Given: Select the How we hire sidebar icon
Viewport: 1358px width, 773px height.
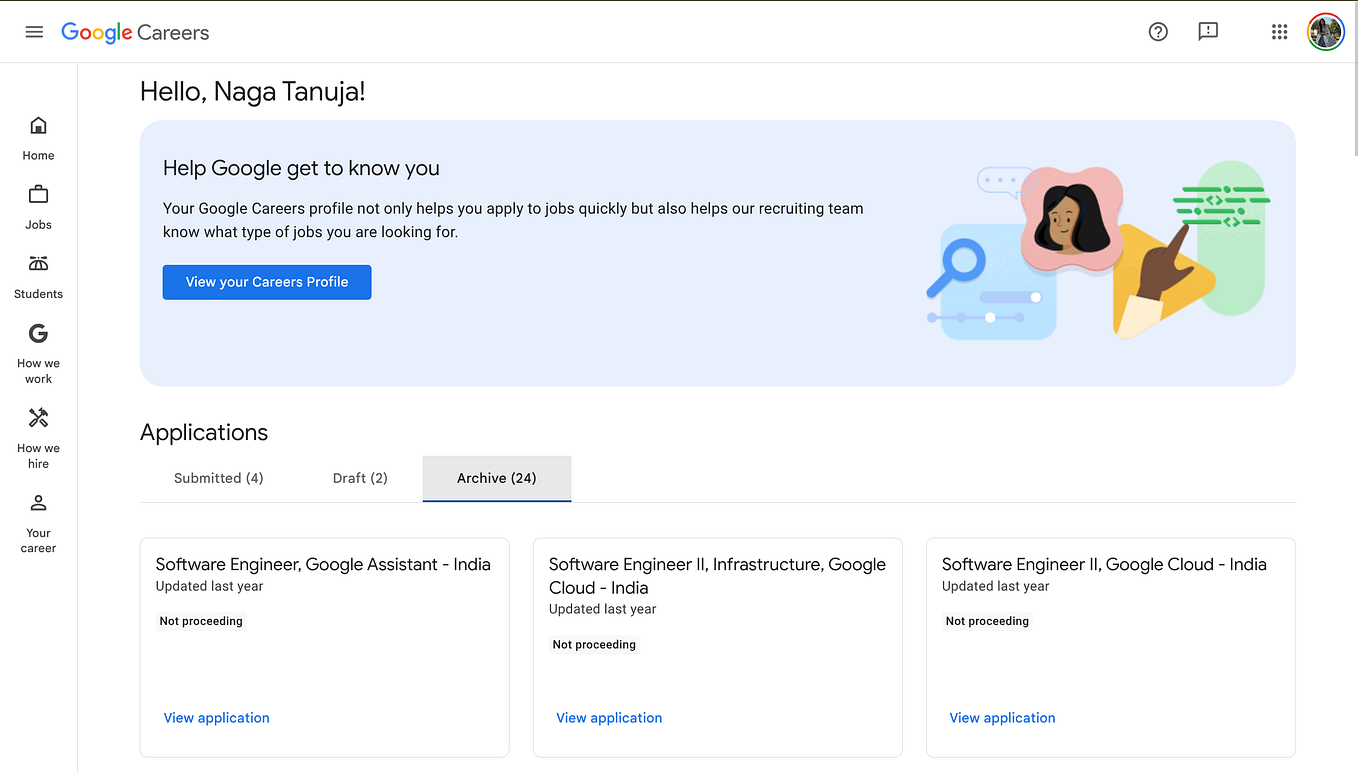Looking at the screenshot, I should [38, 435].
